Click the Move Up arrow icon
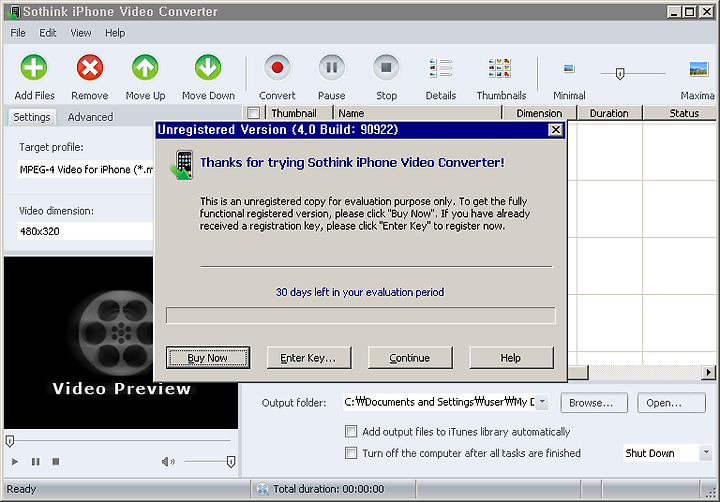 pos(145,68)
